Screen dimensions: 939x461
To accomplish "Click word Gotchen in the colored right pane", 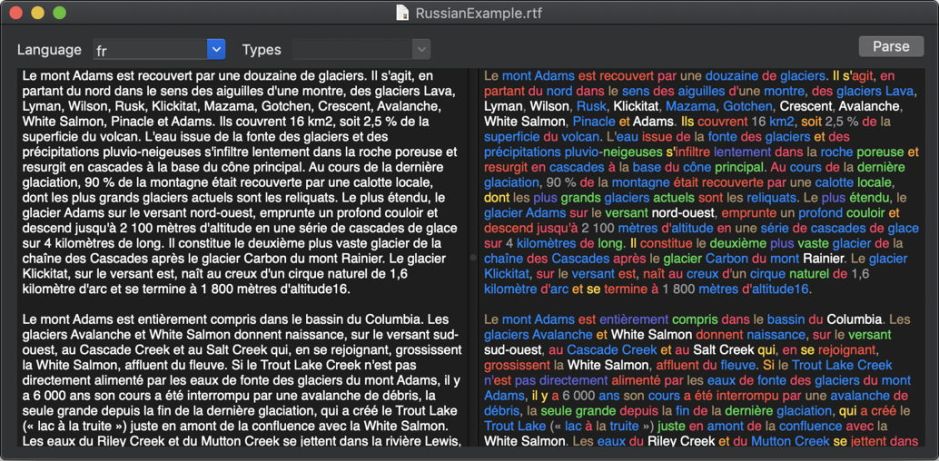I will 746,106.
